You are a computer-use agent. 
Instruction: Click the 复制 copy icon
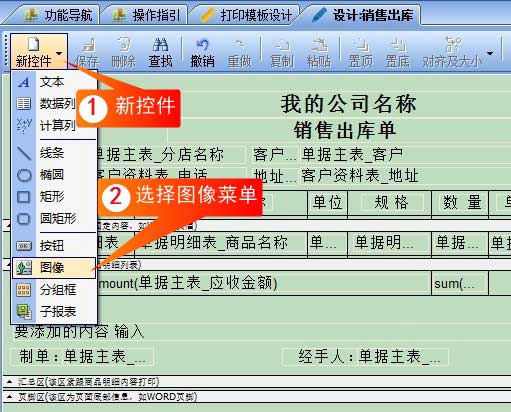(x=282, y=53)
